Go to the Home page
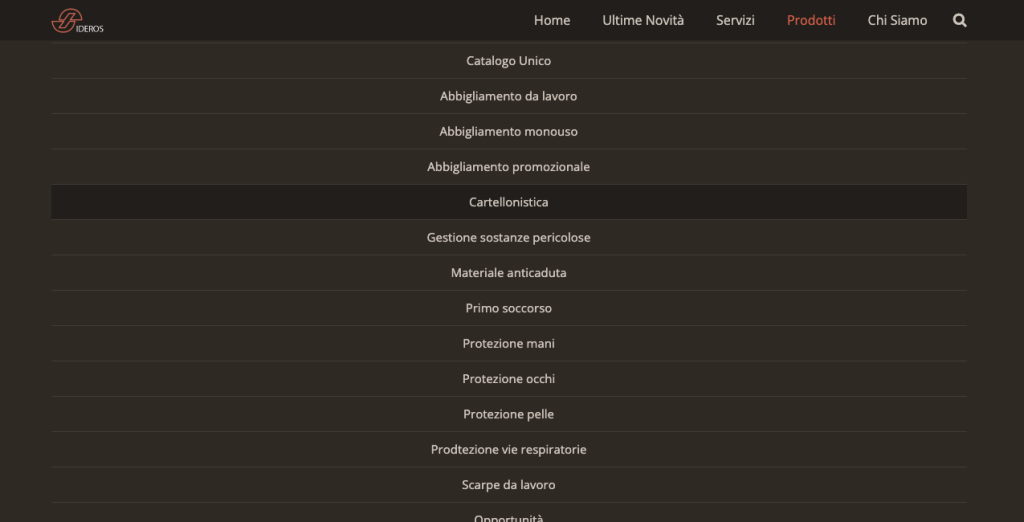Image resolution: width=1024 pixels, height=522 pixels. pyautogui.click(x=552, y=20)
